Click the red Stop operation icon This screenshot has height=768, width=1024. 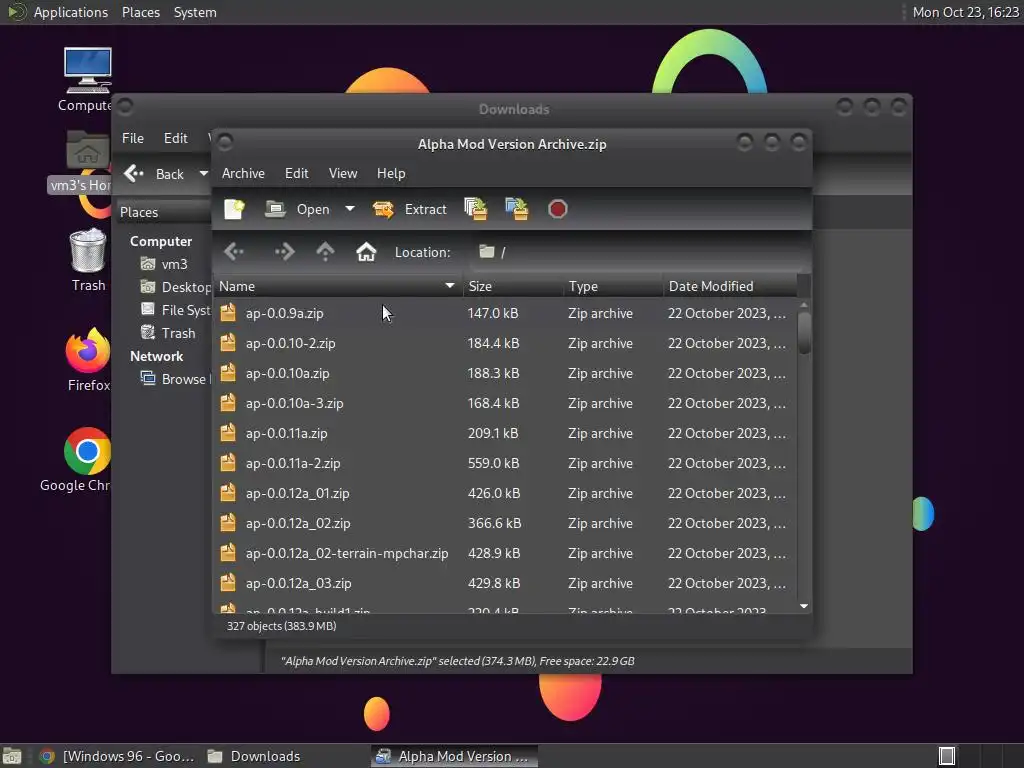pyautogui.click(x=558, y=209)
